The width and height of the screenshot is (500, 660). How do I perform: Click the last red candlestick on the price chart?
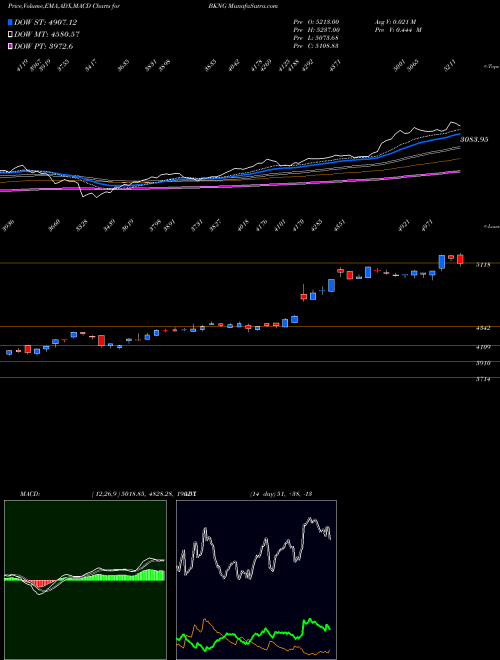tap(460, 259)
